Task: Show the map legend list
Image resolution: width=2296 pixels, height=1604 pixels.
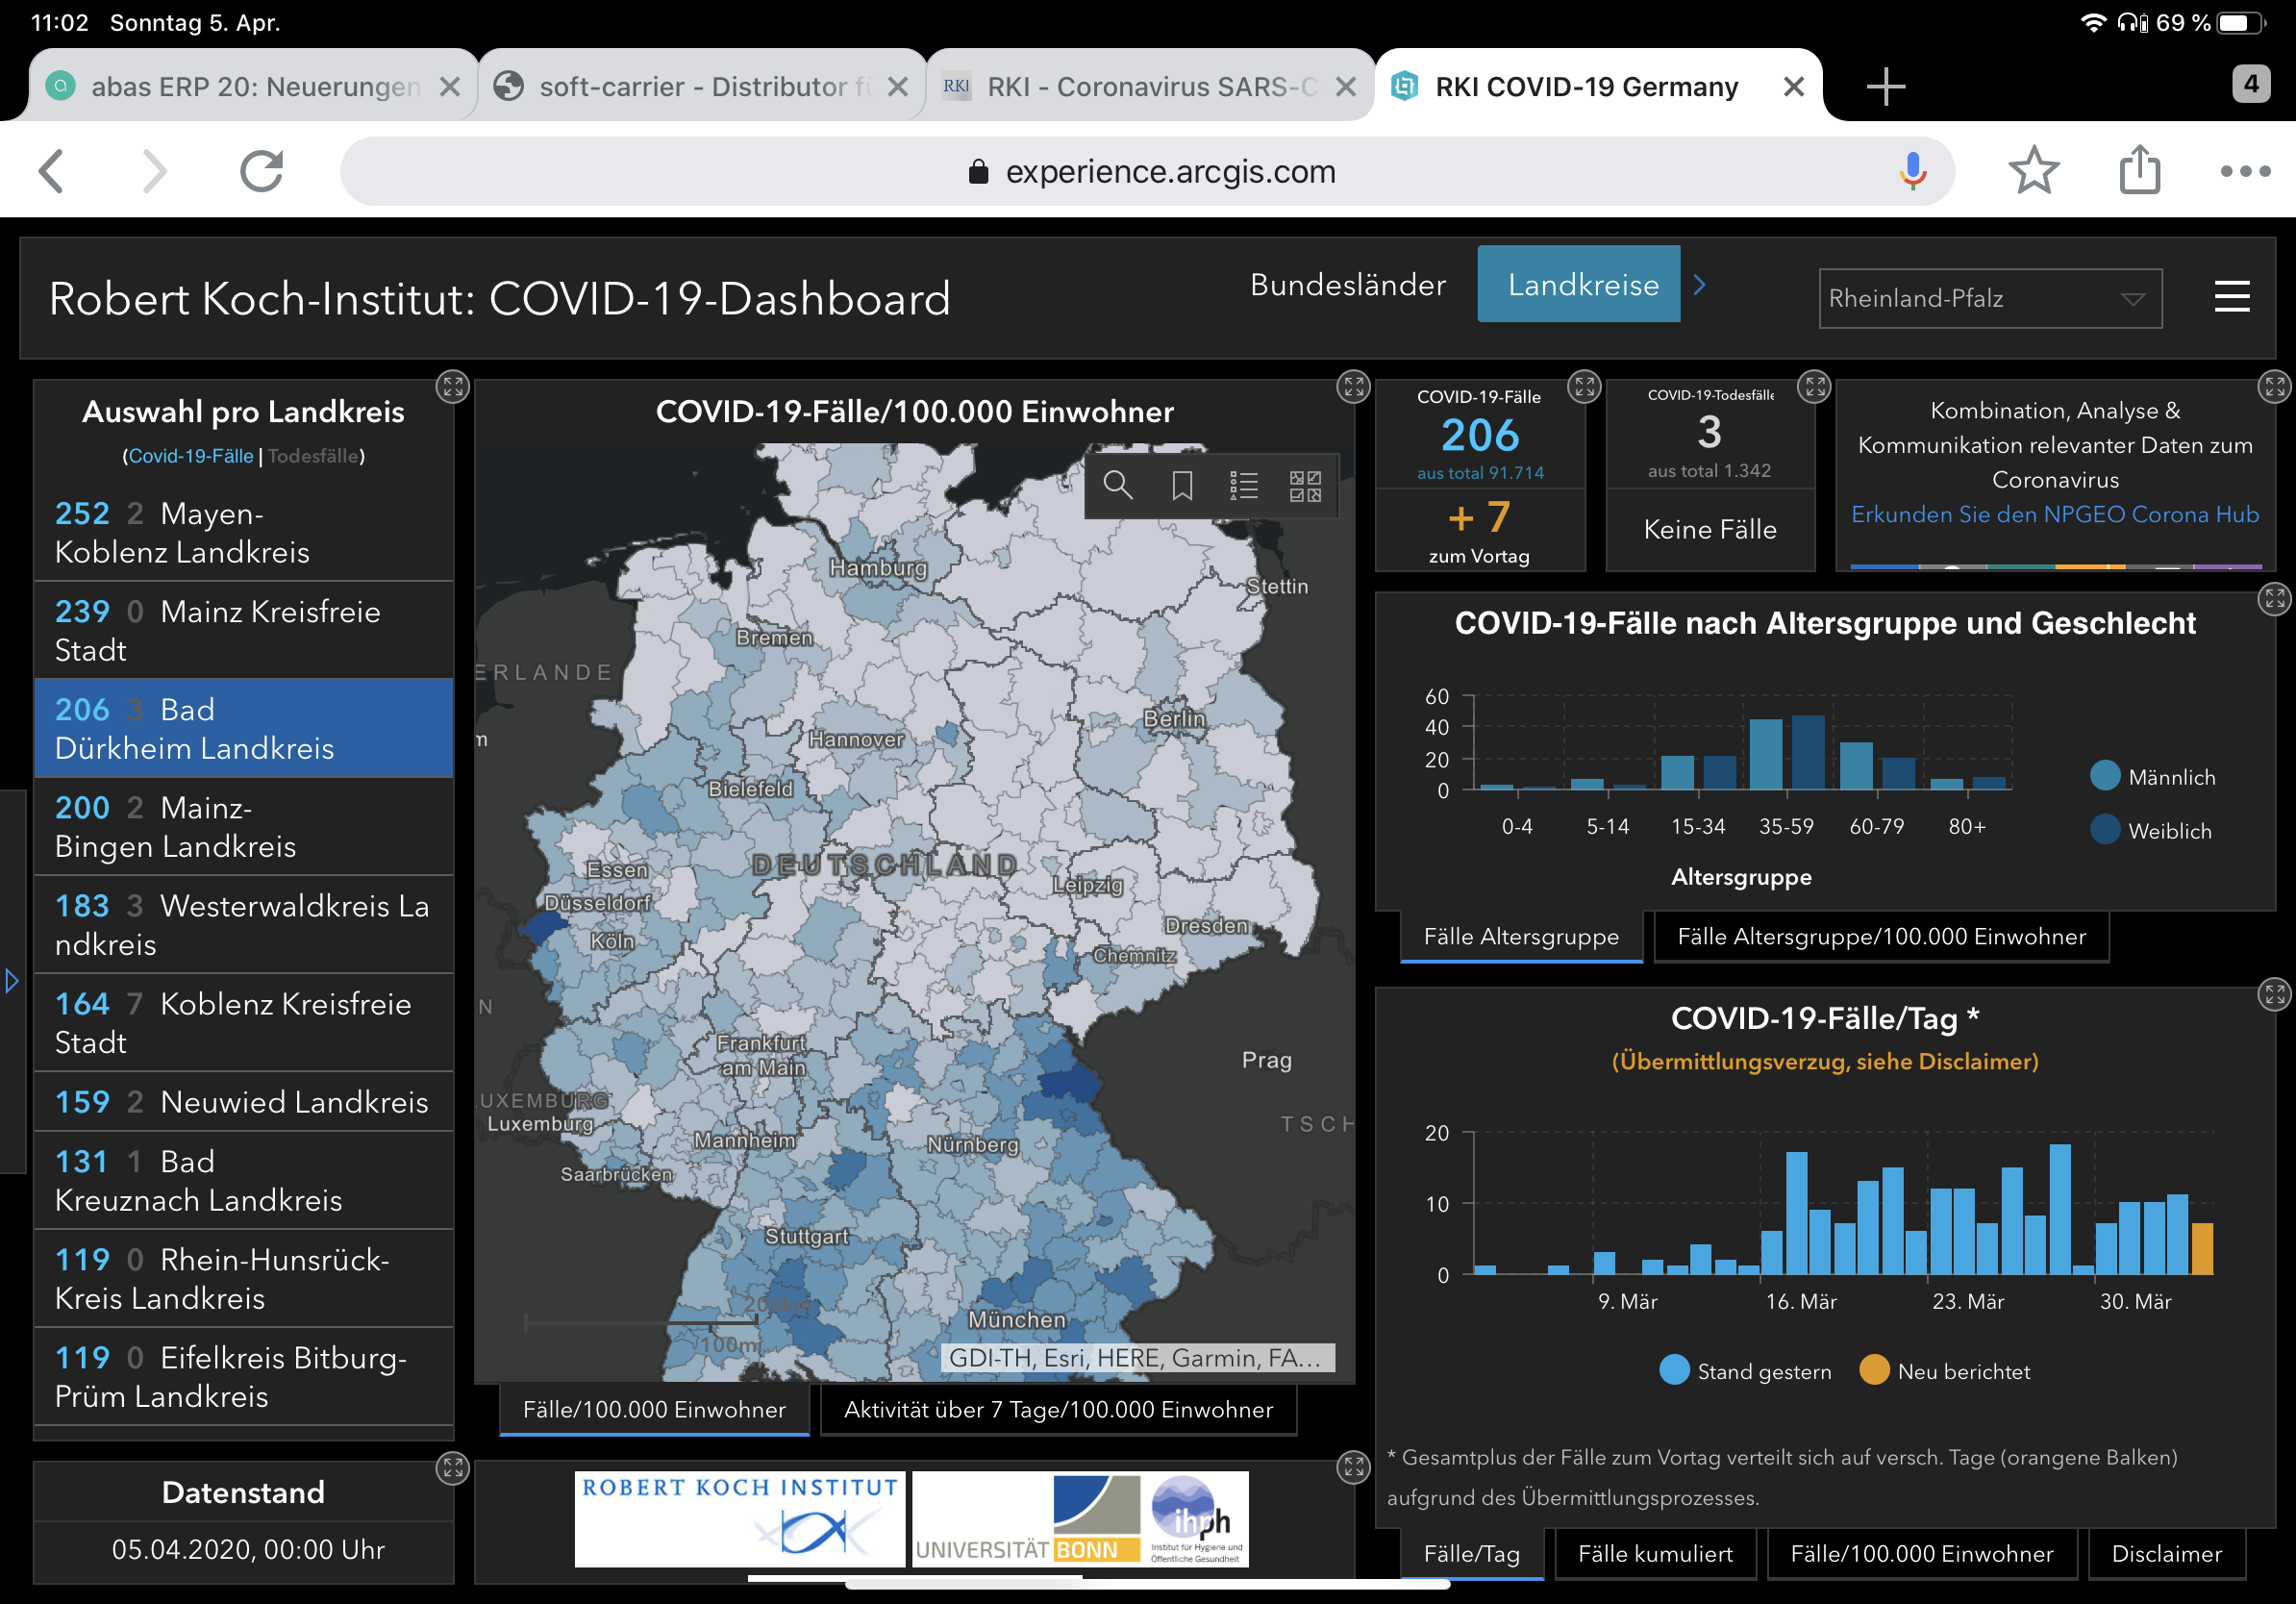Action: click(1243, 486)
